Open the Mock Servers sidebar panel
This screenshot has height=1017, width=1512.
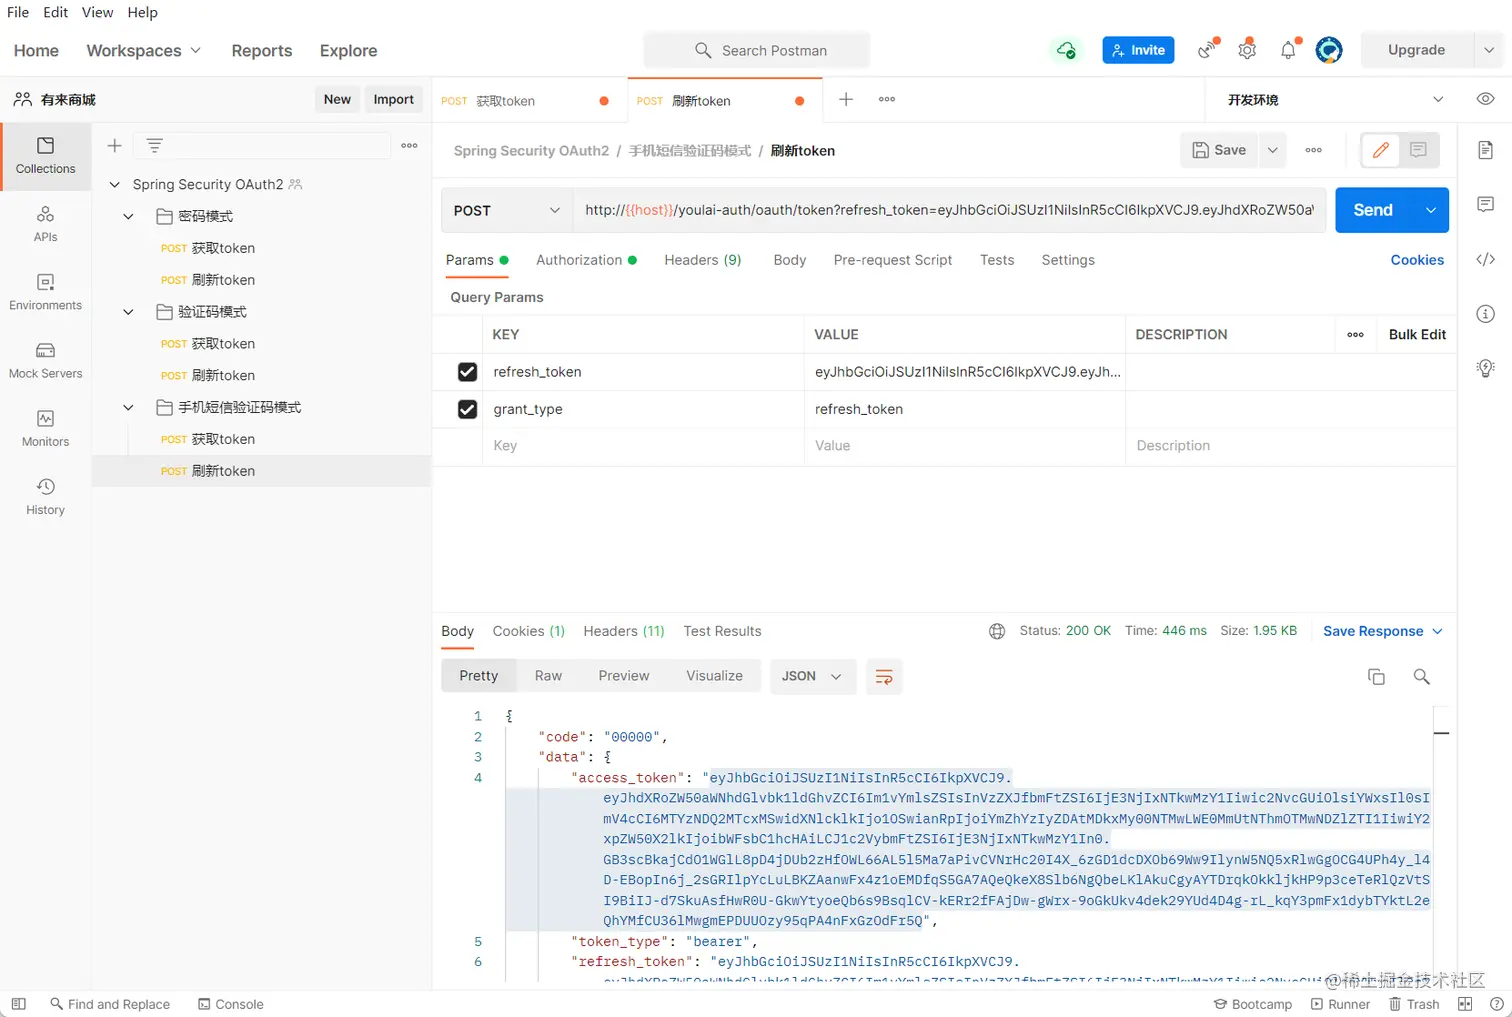coord(45,360)
